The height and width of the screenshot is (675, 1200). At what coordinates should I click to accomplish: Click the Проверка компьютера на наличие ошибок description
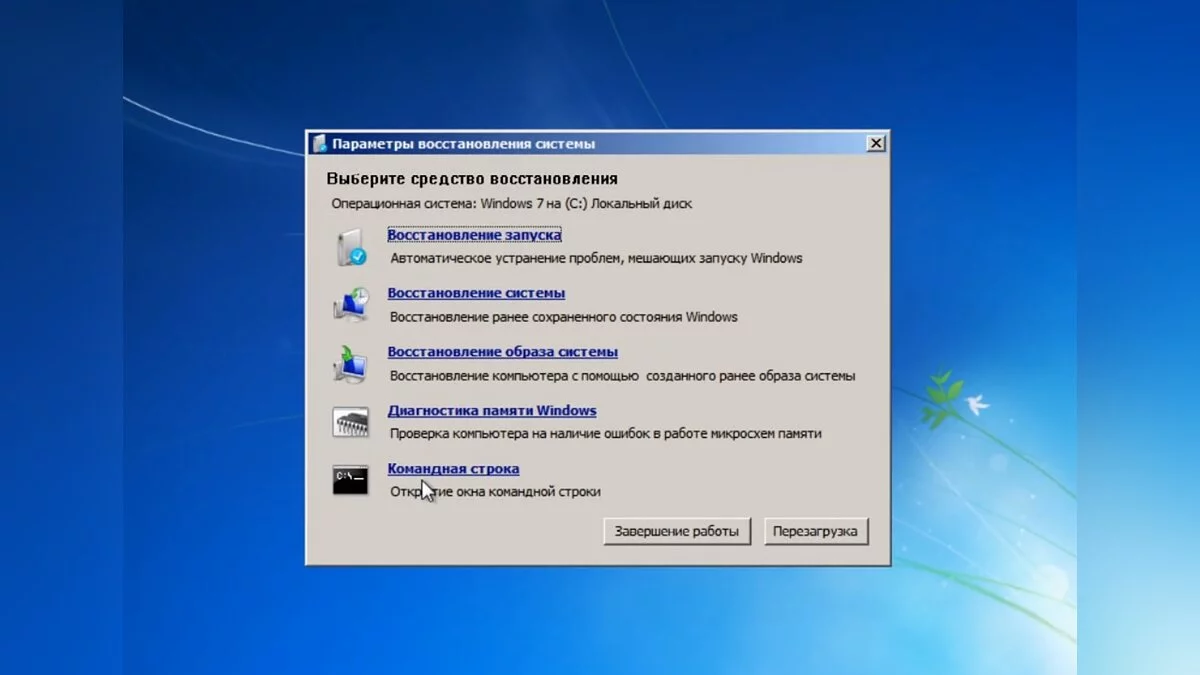(x=605, y=434)
